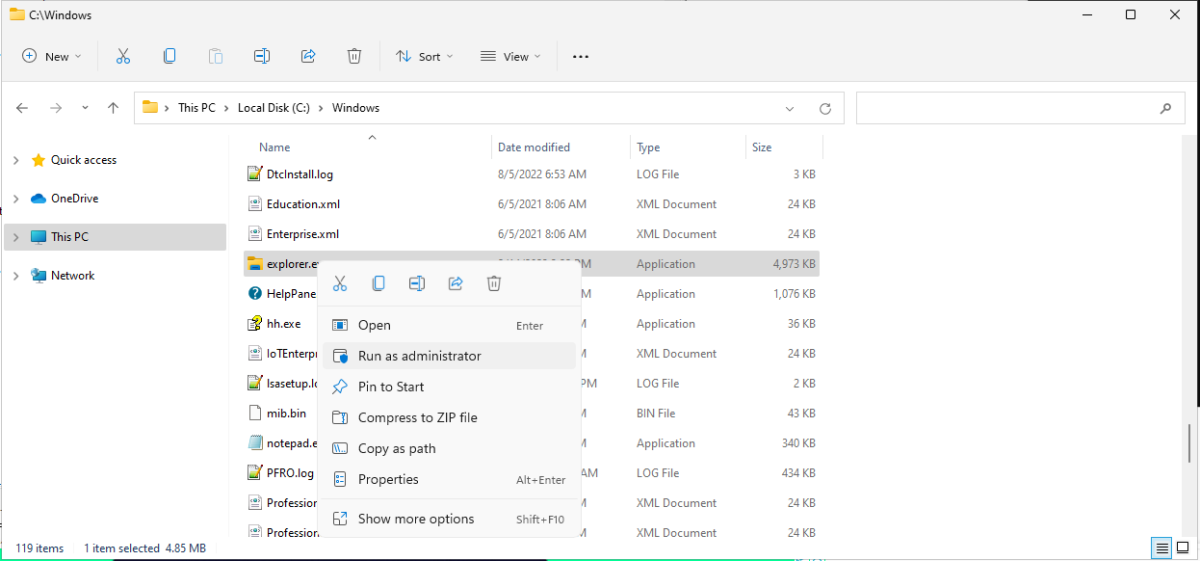
Task: Choose Open from the context menu
Action: pyautogui.click(x=449, y=325)
